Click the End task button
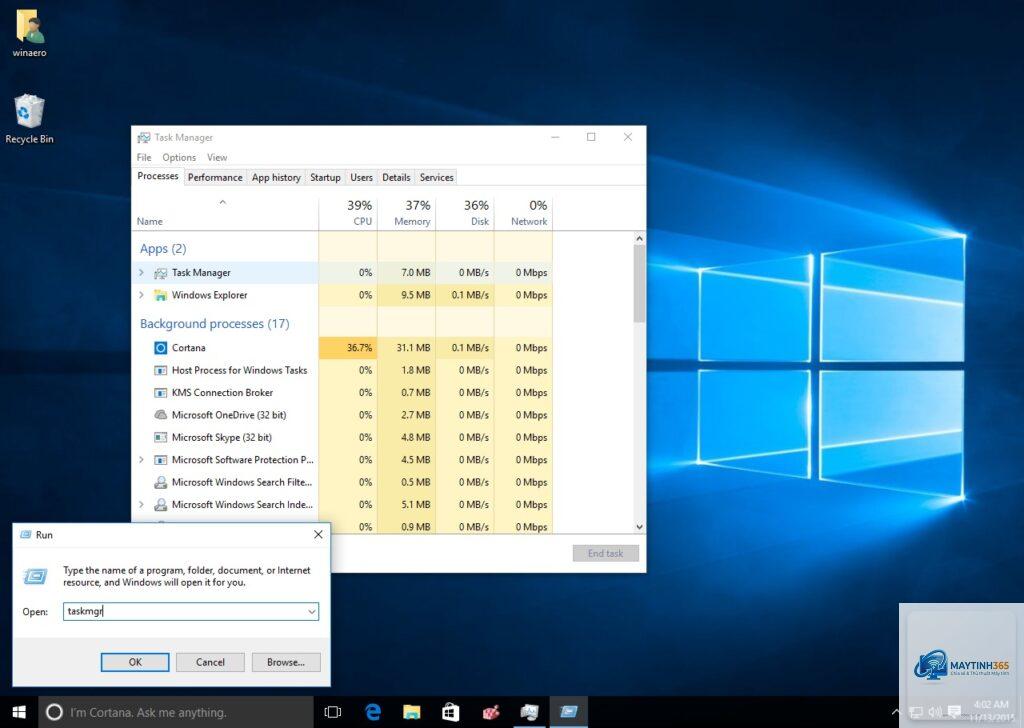The height and width of the screenshot is (728, 1024). point(605,553)
